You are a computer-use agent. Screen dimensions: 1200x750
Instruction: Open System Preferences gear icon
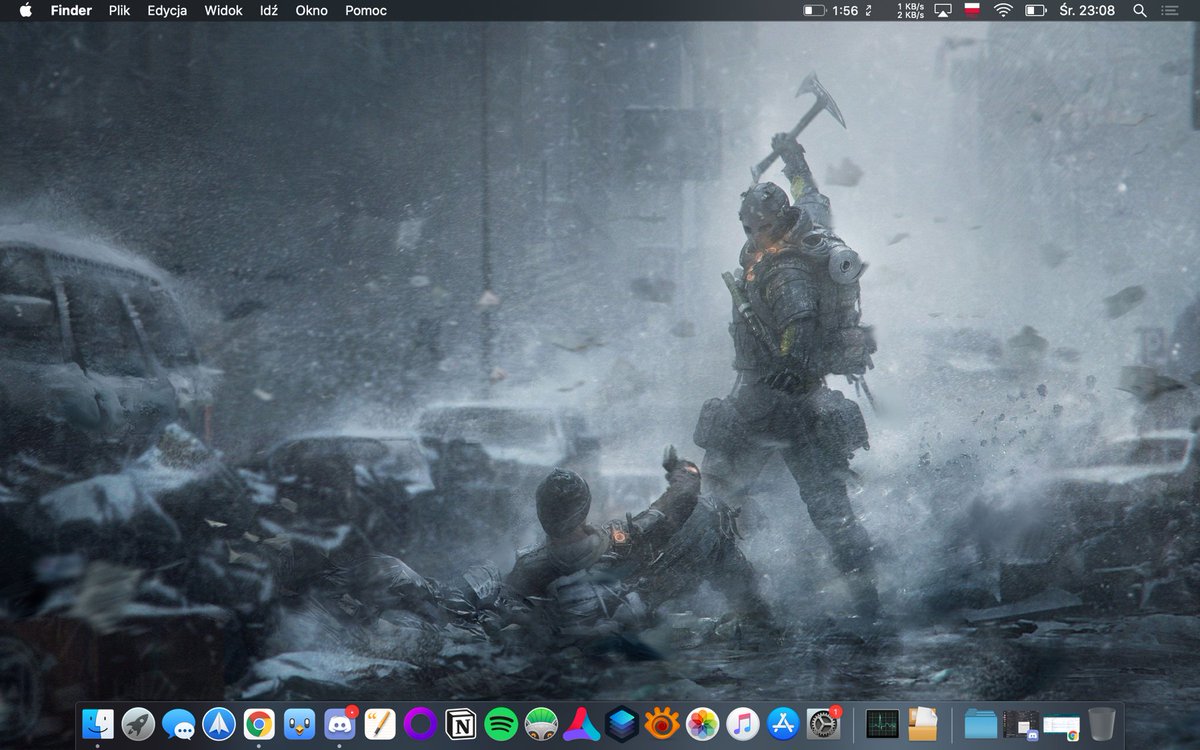pos(824,723)
